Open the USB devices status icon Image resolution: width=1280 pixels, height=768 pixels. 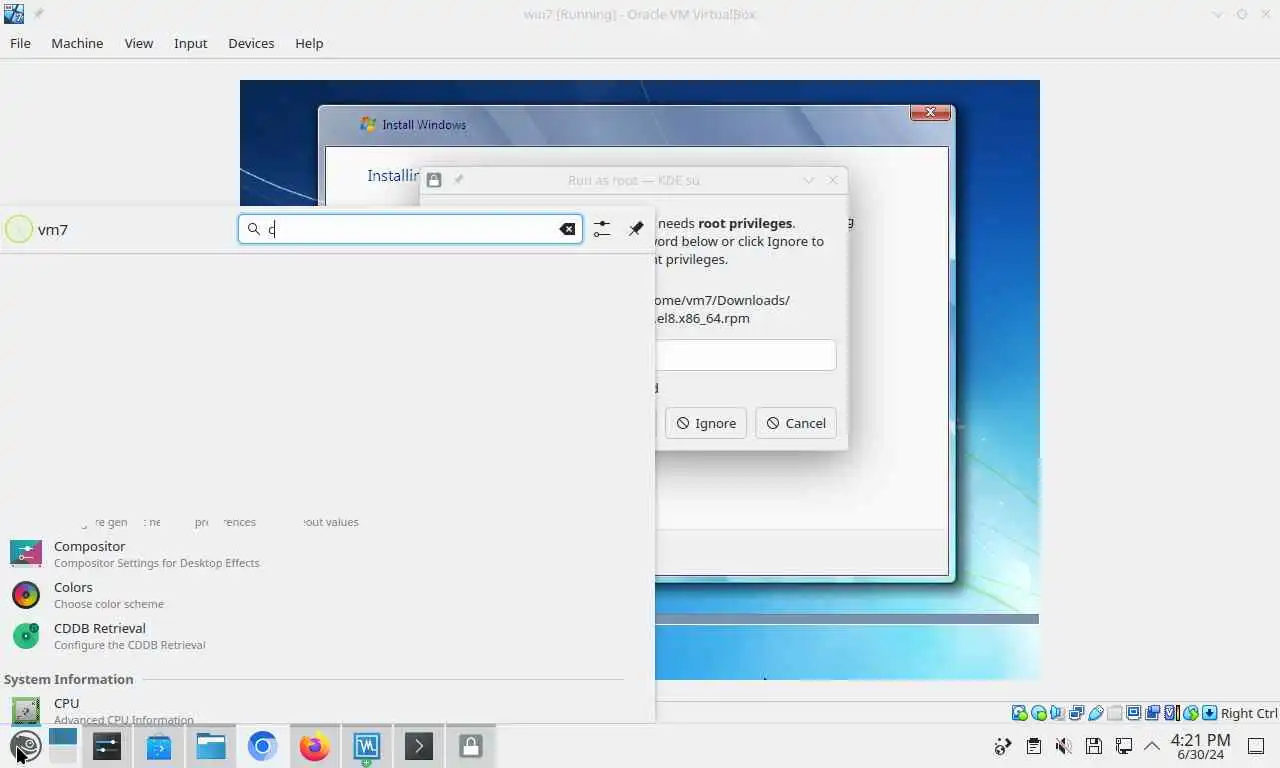coord(1096,713)
